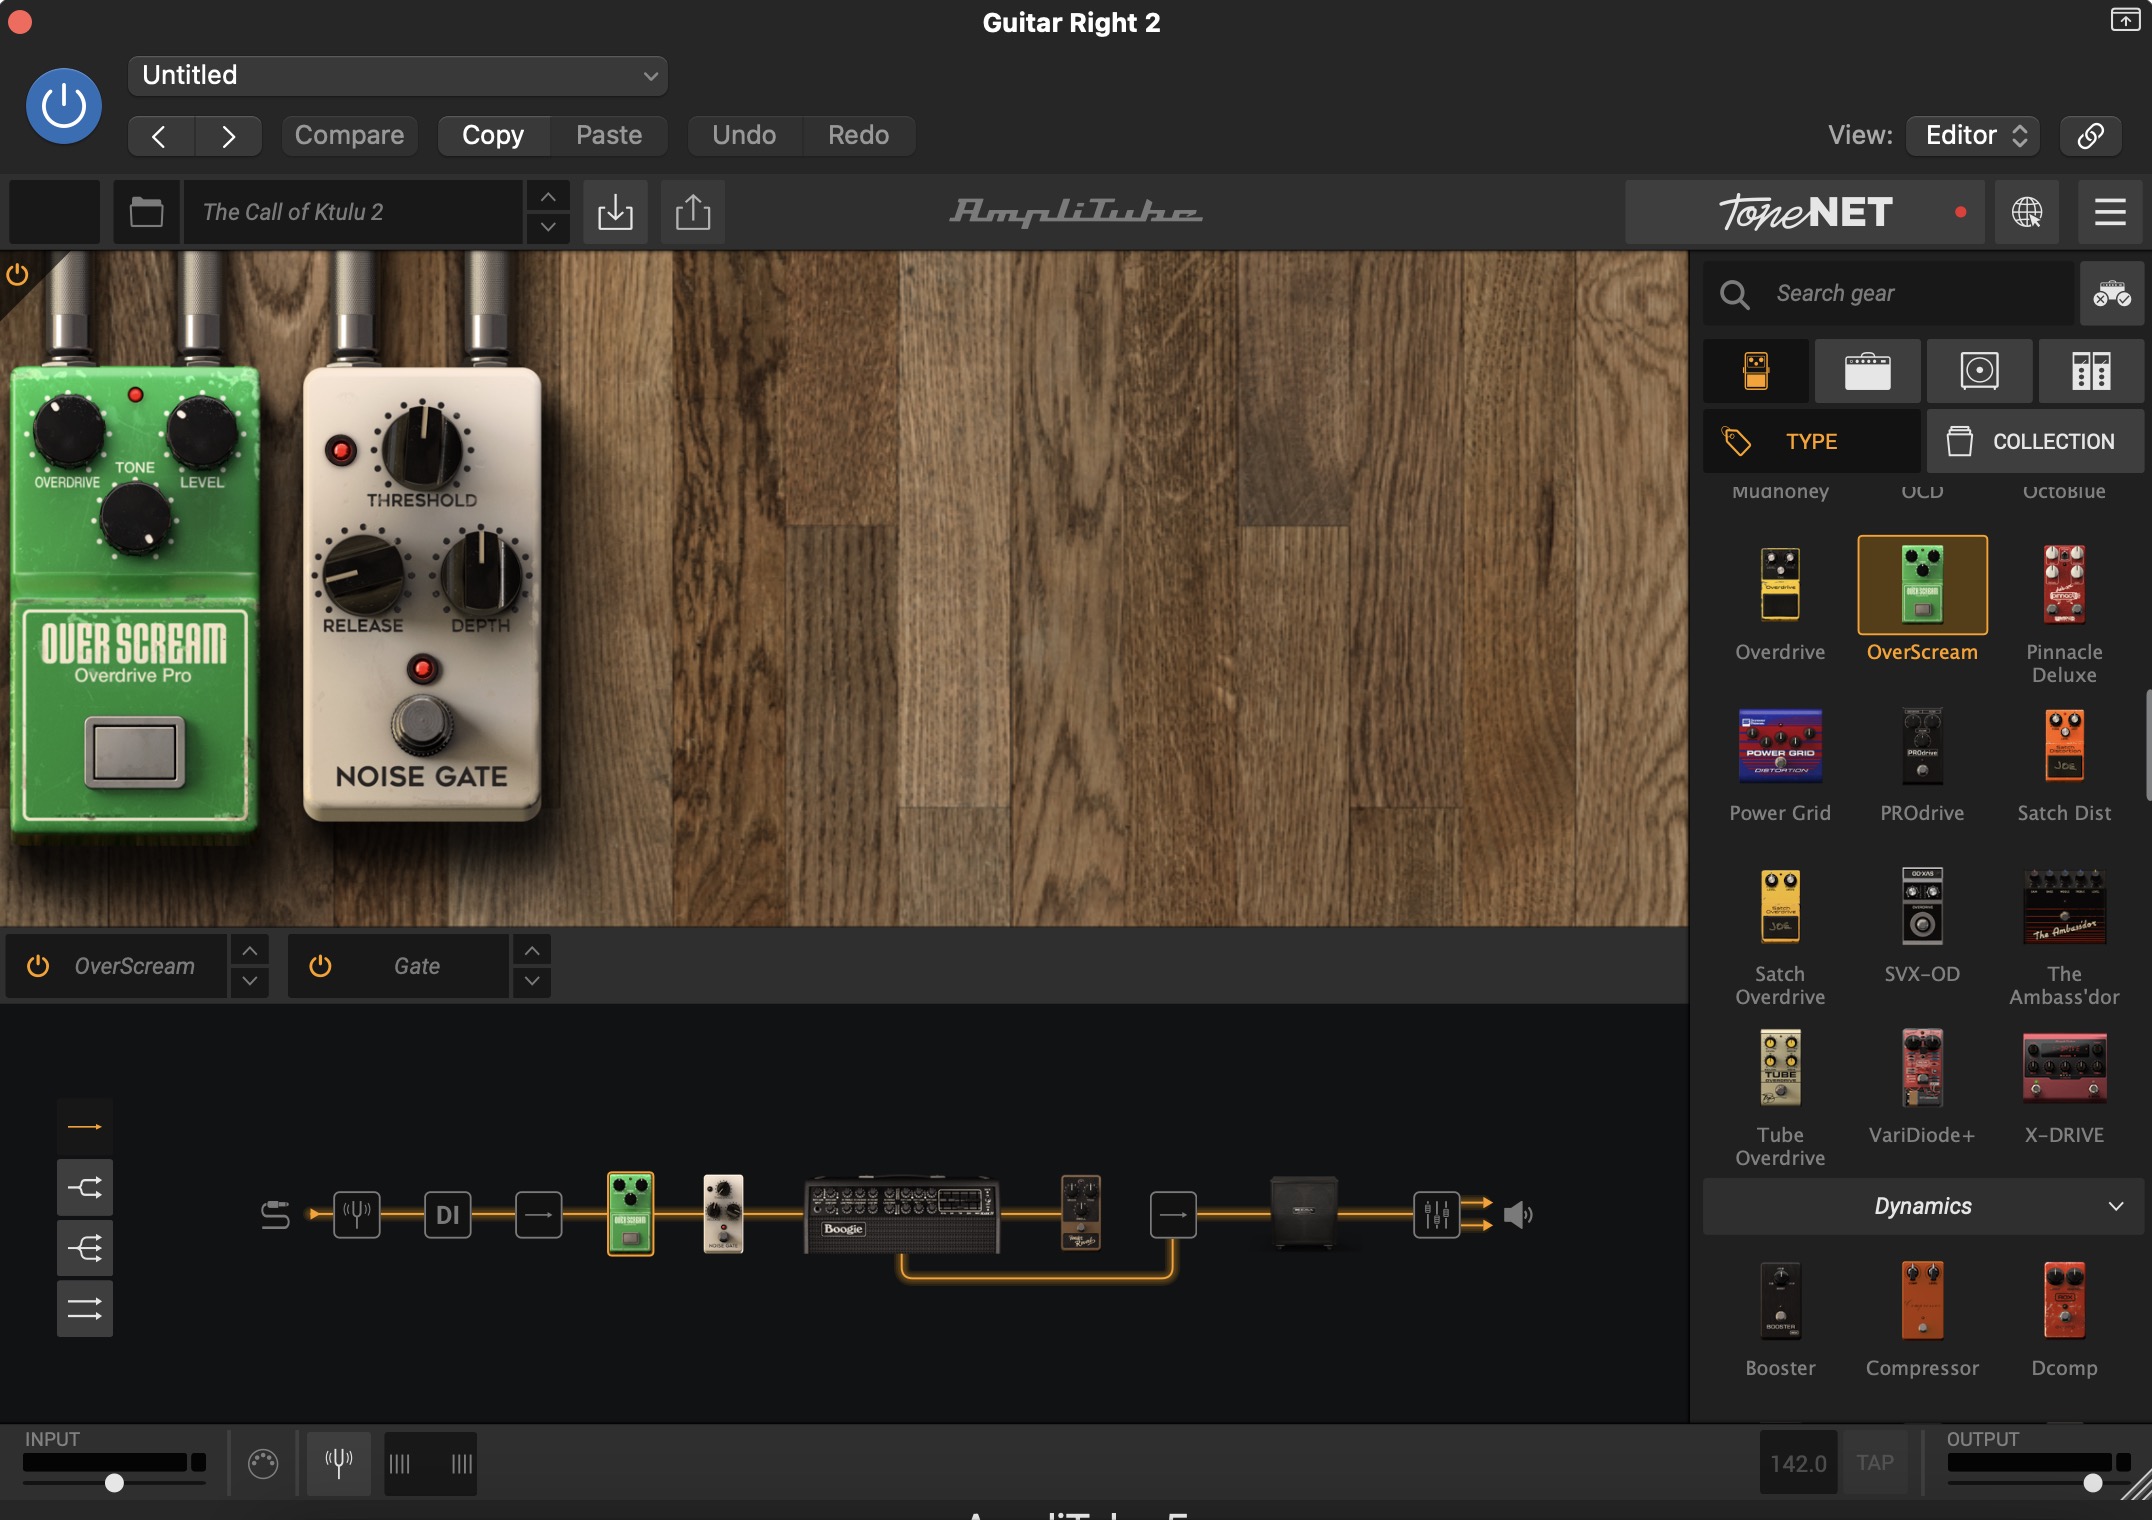Click the Paste button
This screenshot has height=1520, width=2152.
click(x=609, y=135)
